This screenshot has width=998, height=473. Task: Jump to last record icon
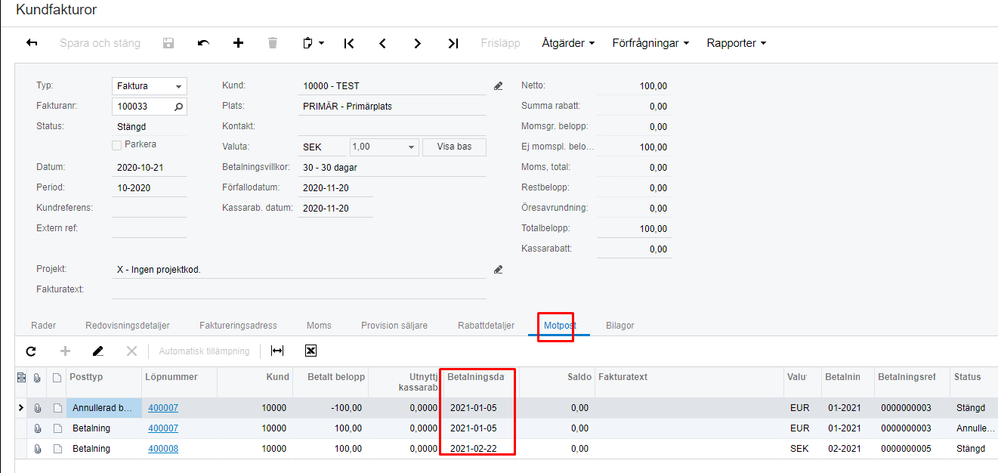pyautogui.click(x=452, y=43)
